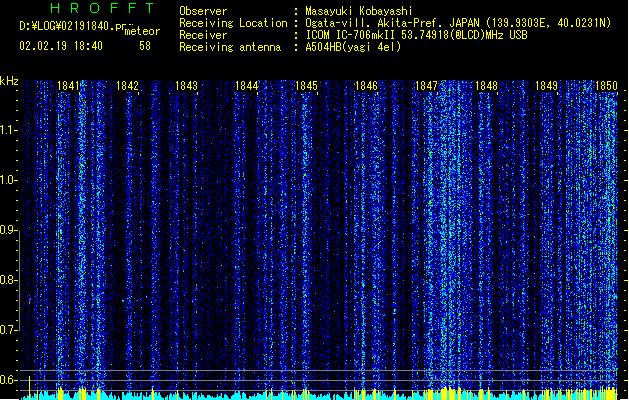This screenshot has width=629, height=400.
Task: Click the 1846 time marker
Action: coord(366,86)
